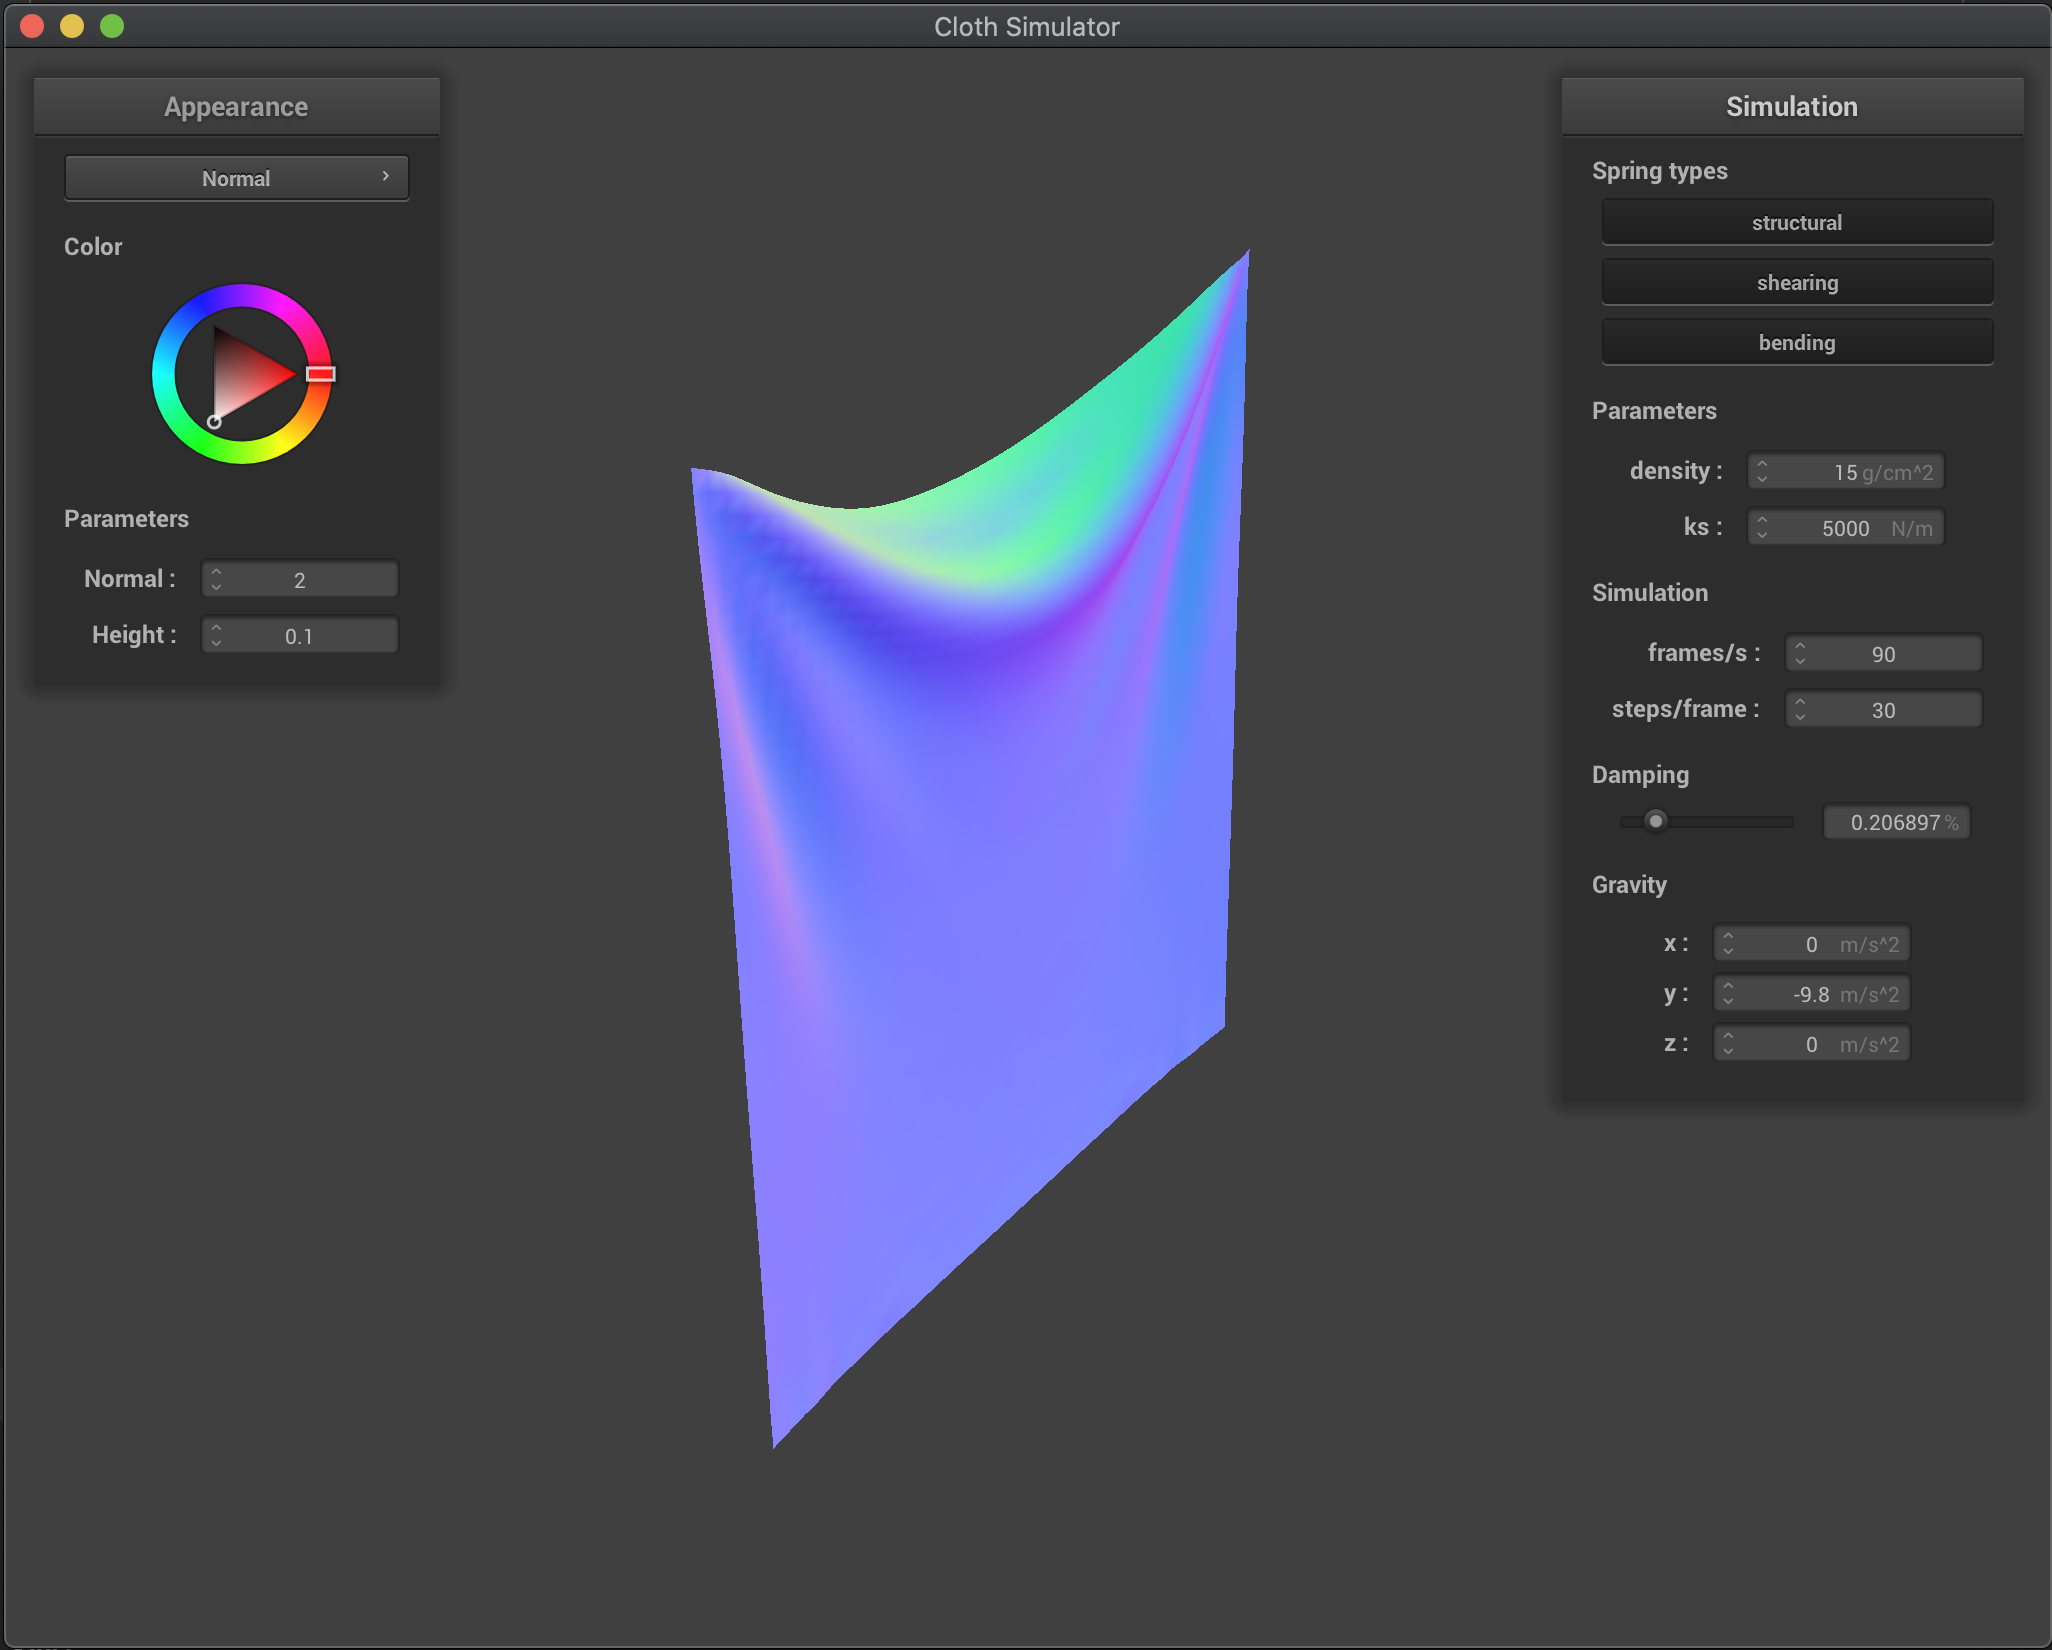
Task: Toggle the bending spring type
Action: [x=1796, y=342]
